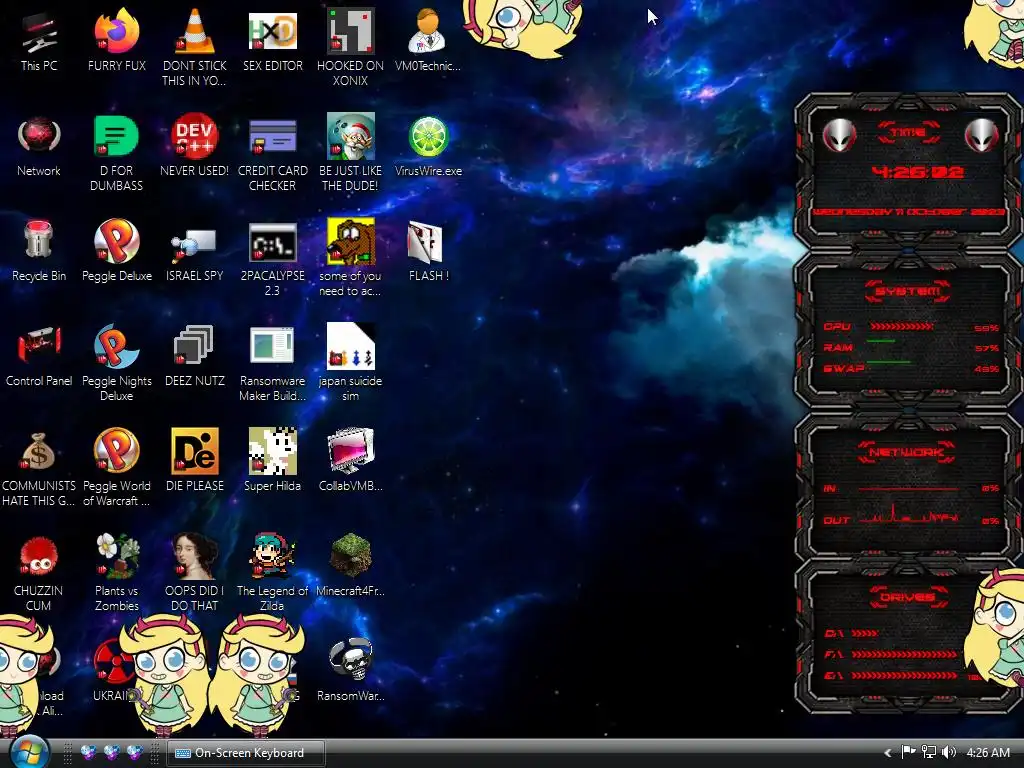
Task: Click the DRIVES header on the widget
Action: (908, 597)
